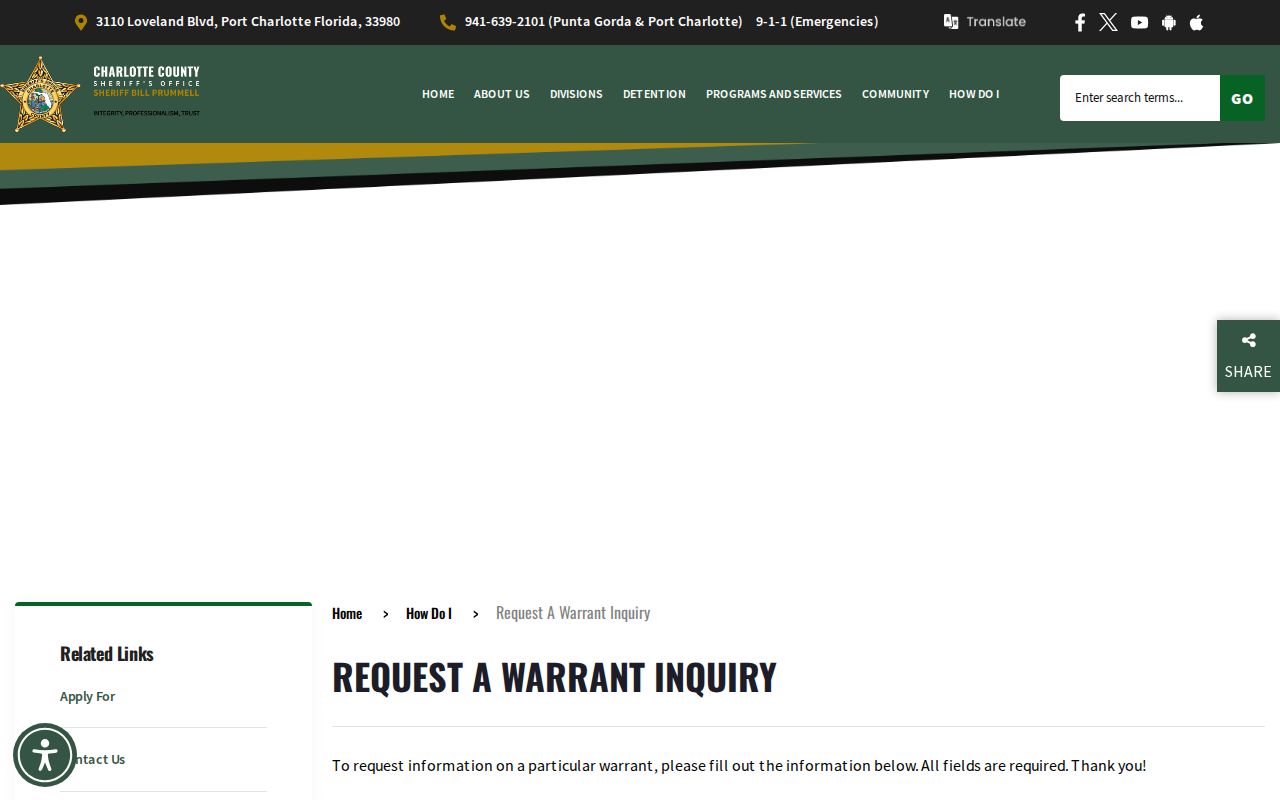Click the GO search button

[1242, 98]
